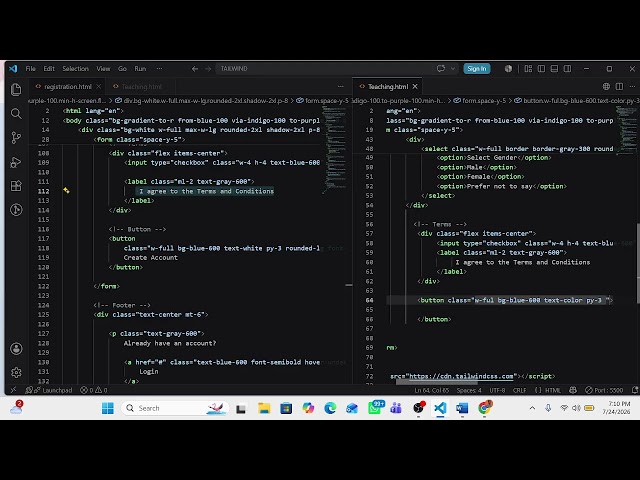Toggle the Secondary Side Bar
The width and height of the screenshot is (640, 480).
point(567,69)
